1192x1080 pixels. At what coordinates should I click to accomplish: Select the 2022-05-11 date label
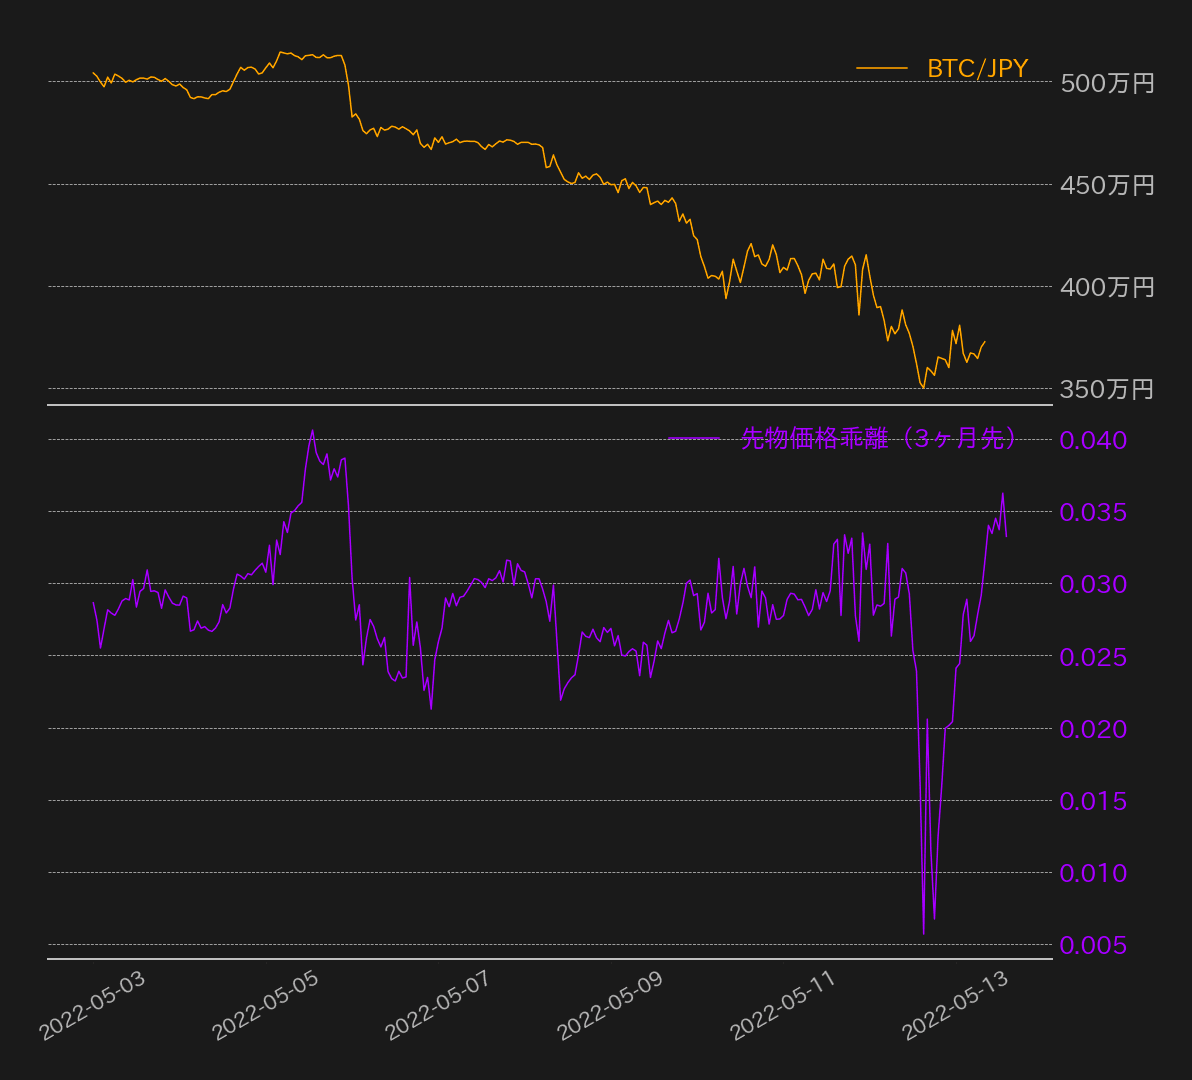(x=784, y=1005)
